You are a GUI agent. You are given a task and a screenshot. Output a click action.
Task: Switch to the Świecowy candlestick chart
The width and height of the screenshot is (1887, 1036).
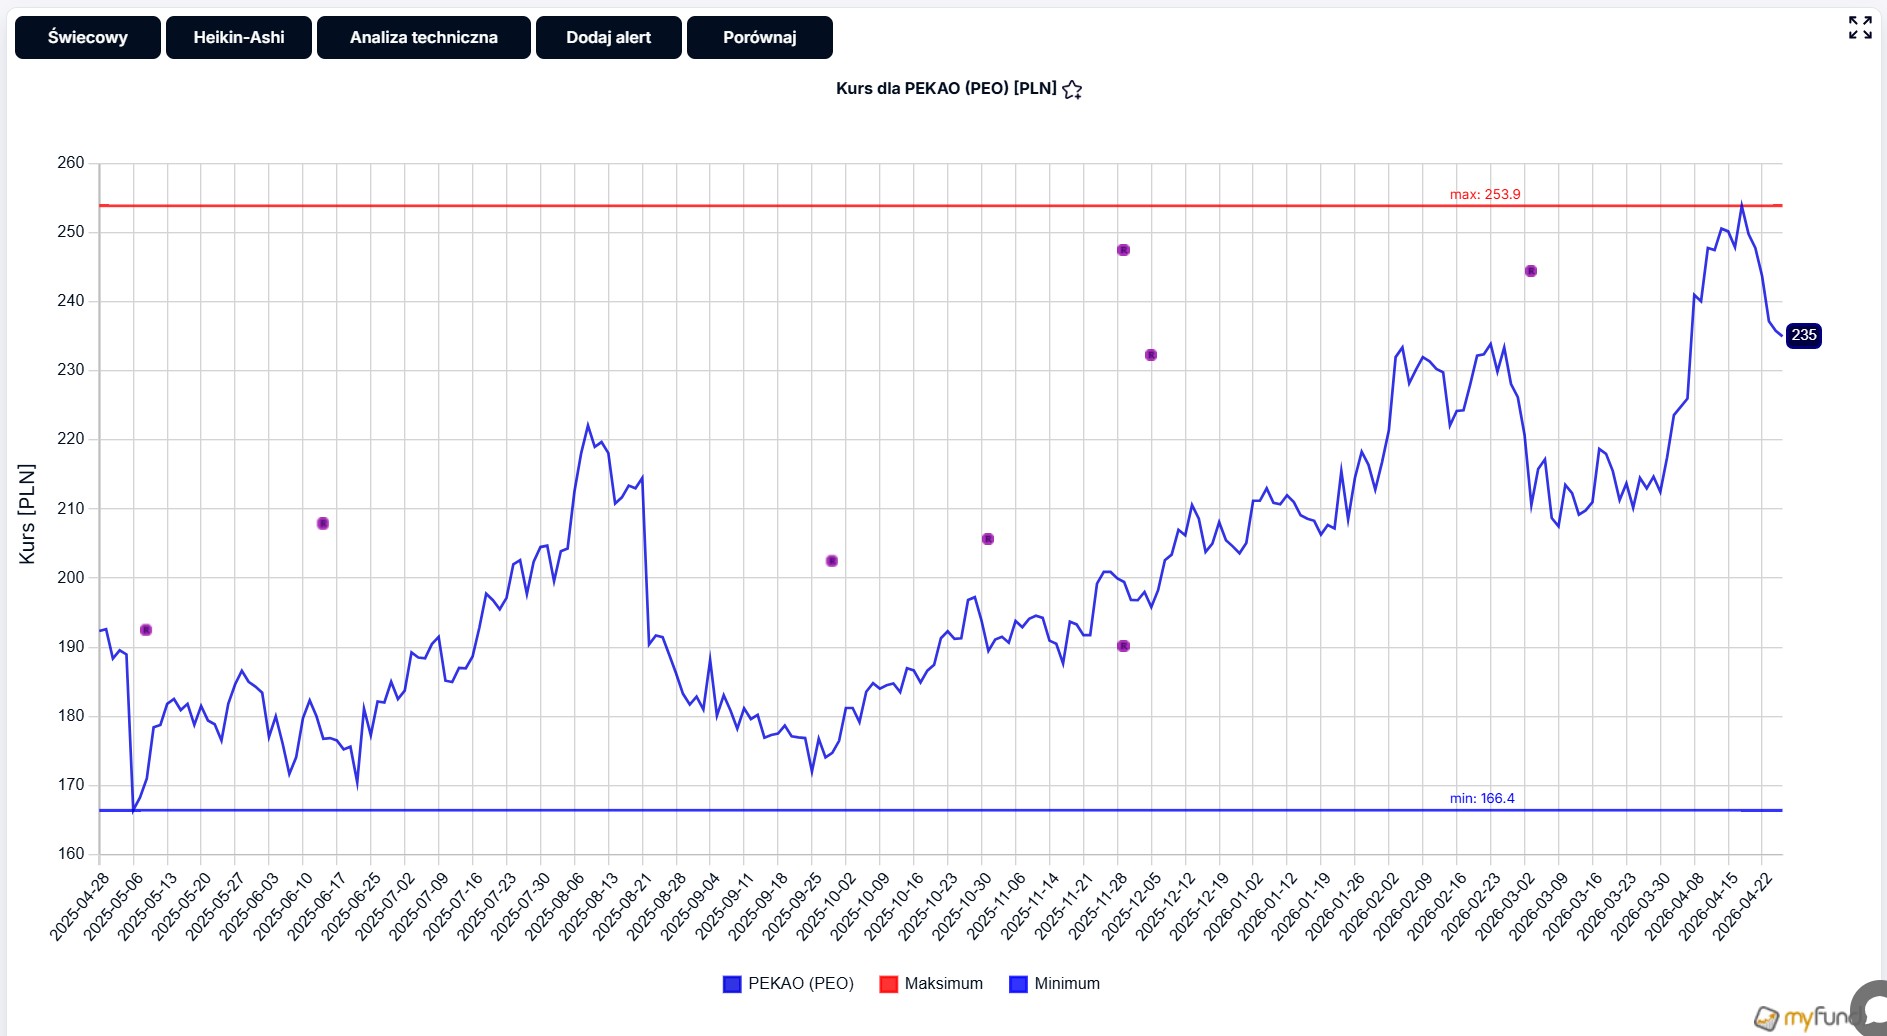tap(88, 38)
